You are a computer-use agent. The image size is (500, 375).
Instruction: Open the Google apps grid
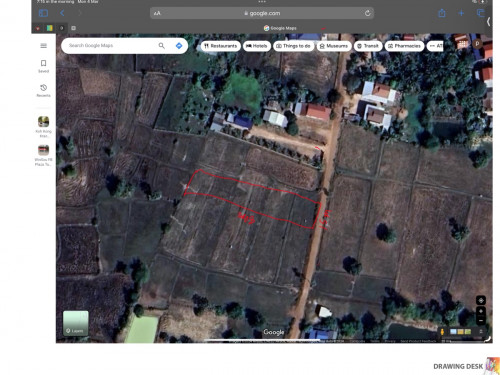463,44
